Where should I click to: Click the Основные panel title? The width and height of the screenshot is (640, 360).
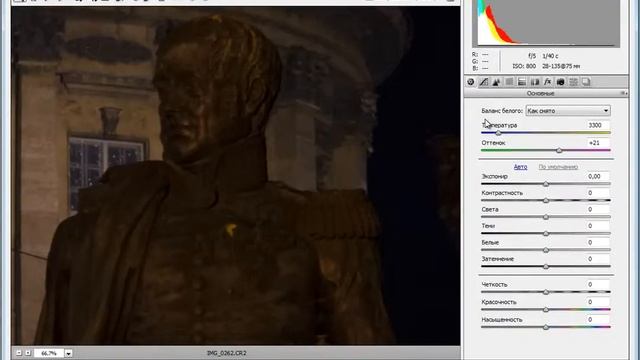tap(540, 93)
